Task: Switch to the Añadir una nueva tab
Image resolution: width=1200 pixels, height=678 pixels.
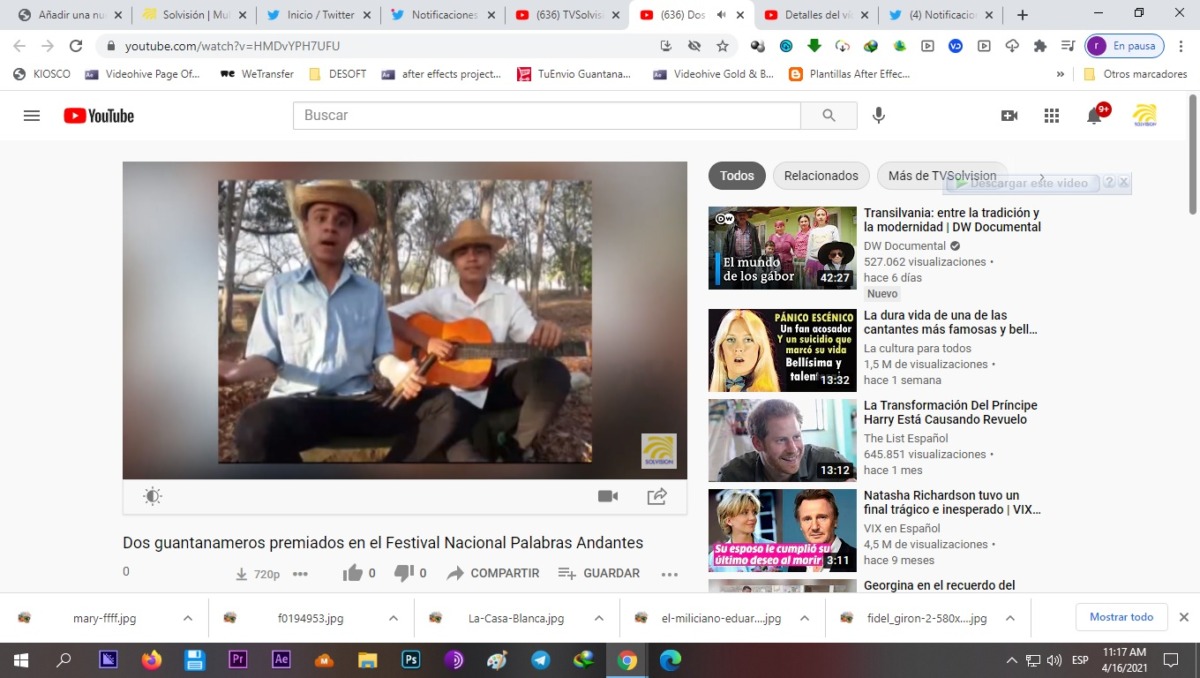Action: tap(70, 15)
